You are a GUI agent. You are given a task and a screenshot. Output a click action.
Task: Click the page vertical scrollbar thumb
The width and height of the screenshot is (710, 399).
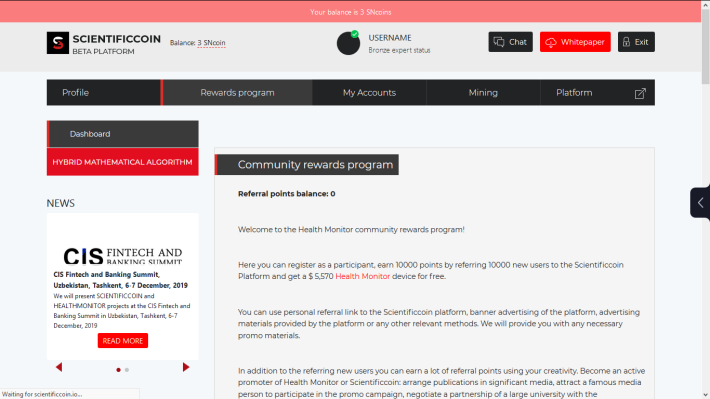[705, 46]
